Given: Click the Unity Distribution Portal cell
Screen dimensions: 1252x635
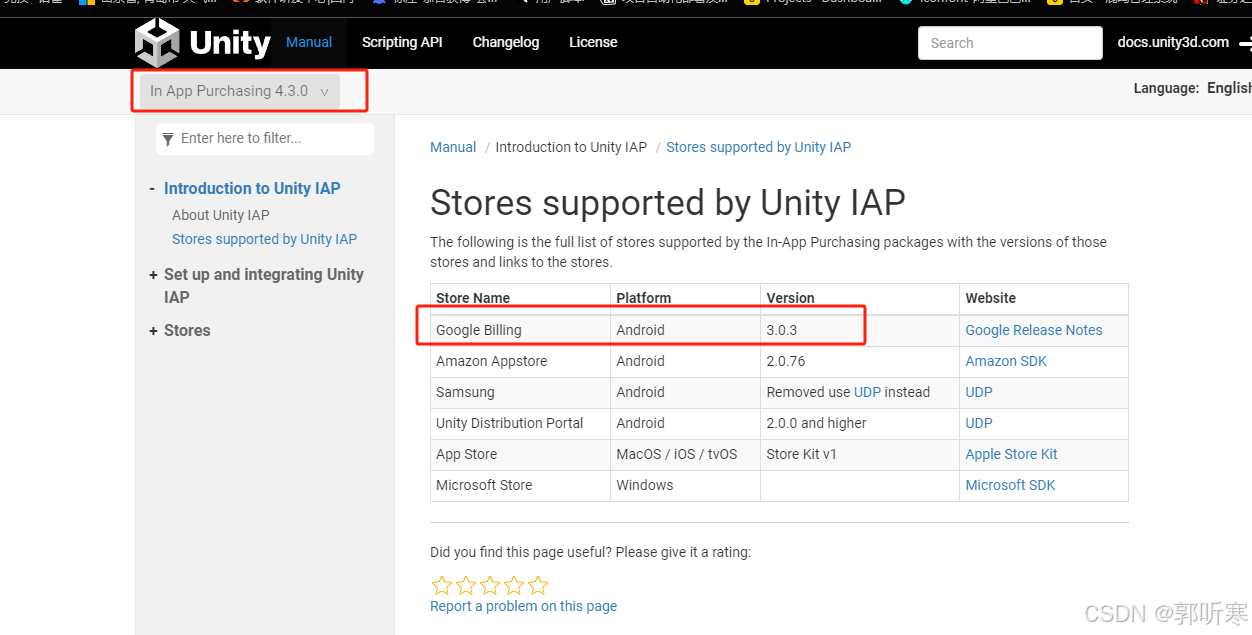Looking at the screenshot, I should (520, 423).
